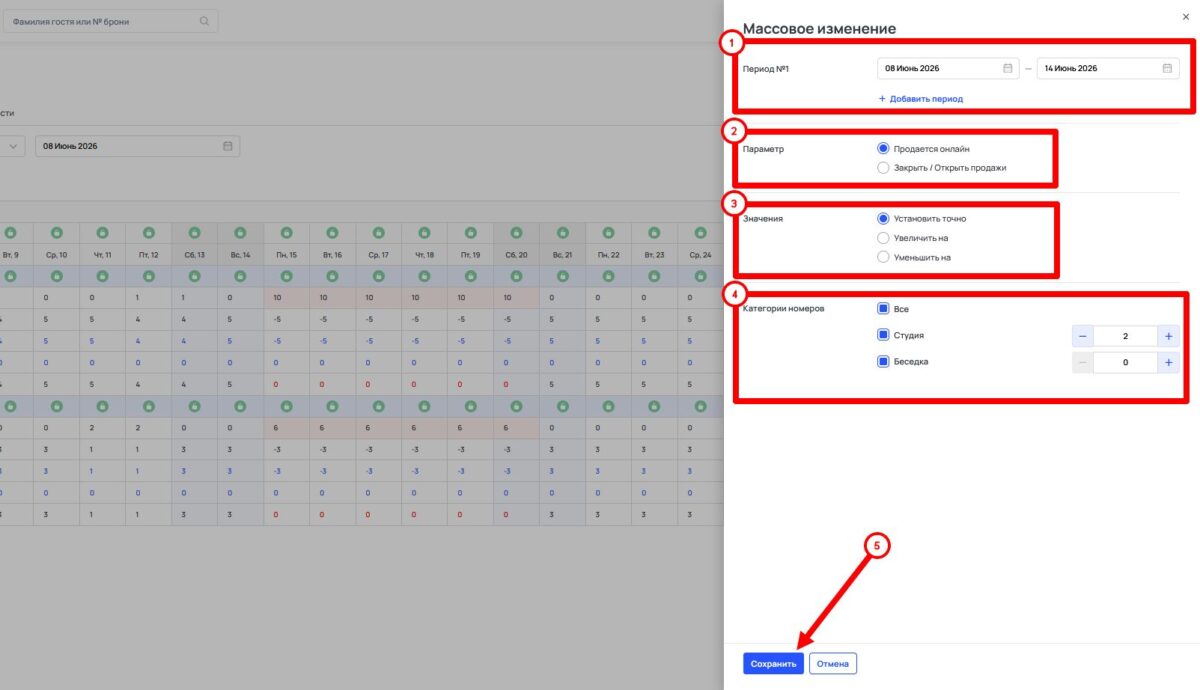
Task: Close the Массовое изменение panel with the X
Action: pos(1186,16)
